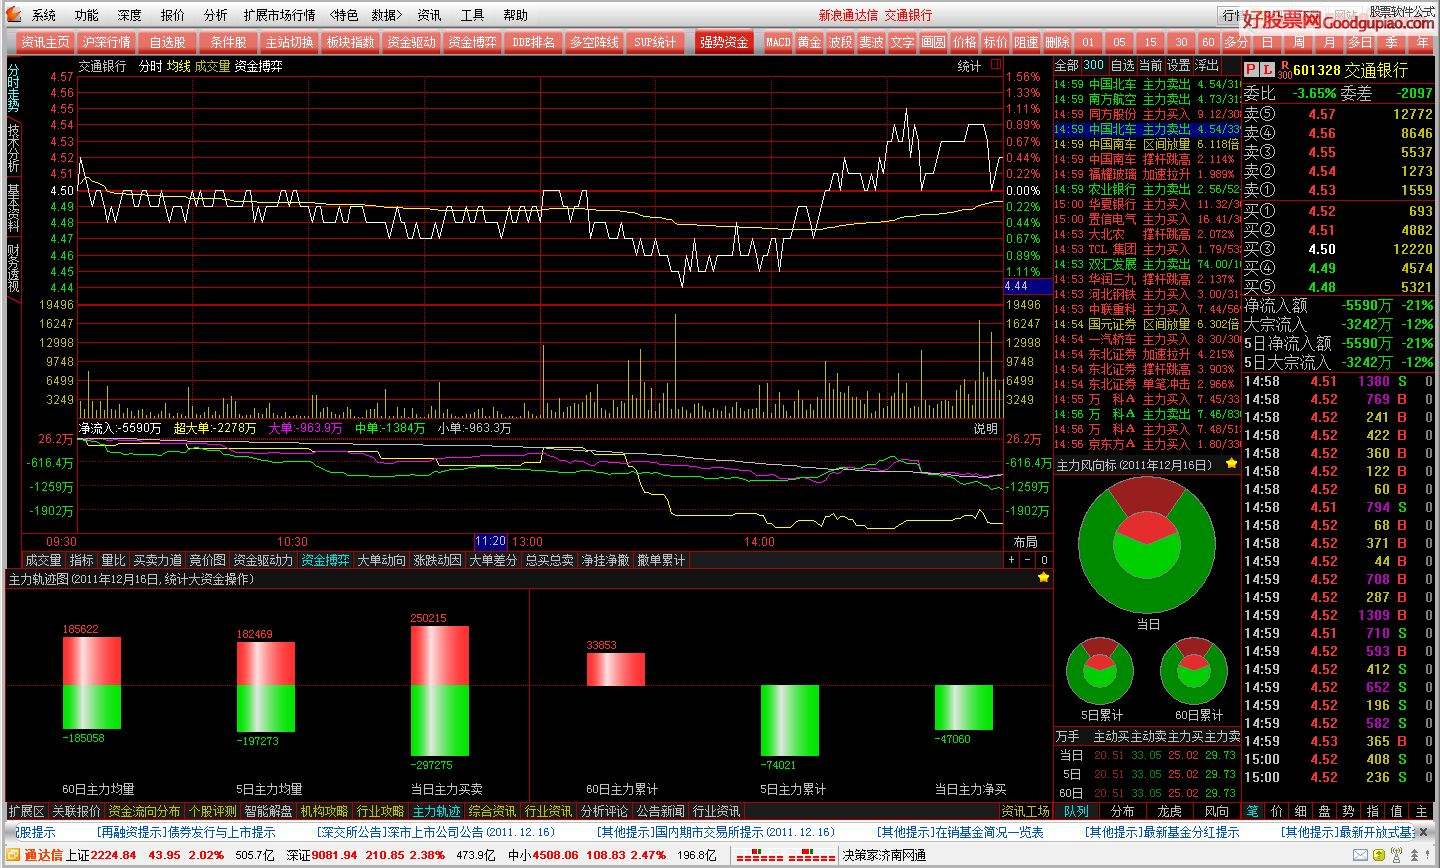The width and height of the screenshot is (1440, 868).
Task: Open the 系统 menu
Action: pyautogui.click(x=44, y=15)
